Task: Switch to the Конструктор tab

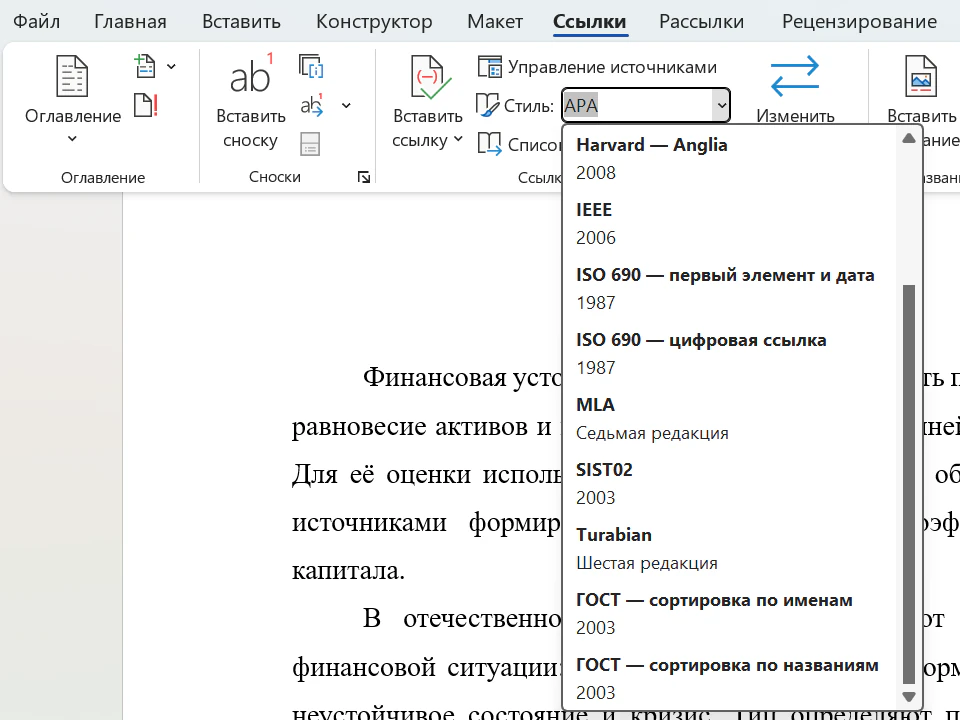Action: click(374, 21)
